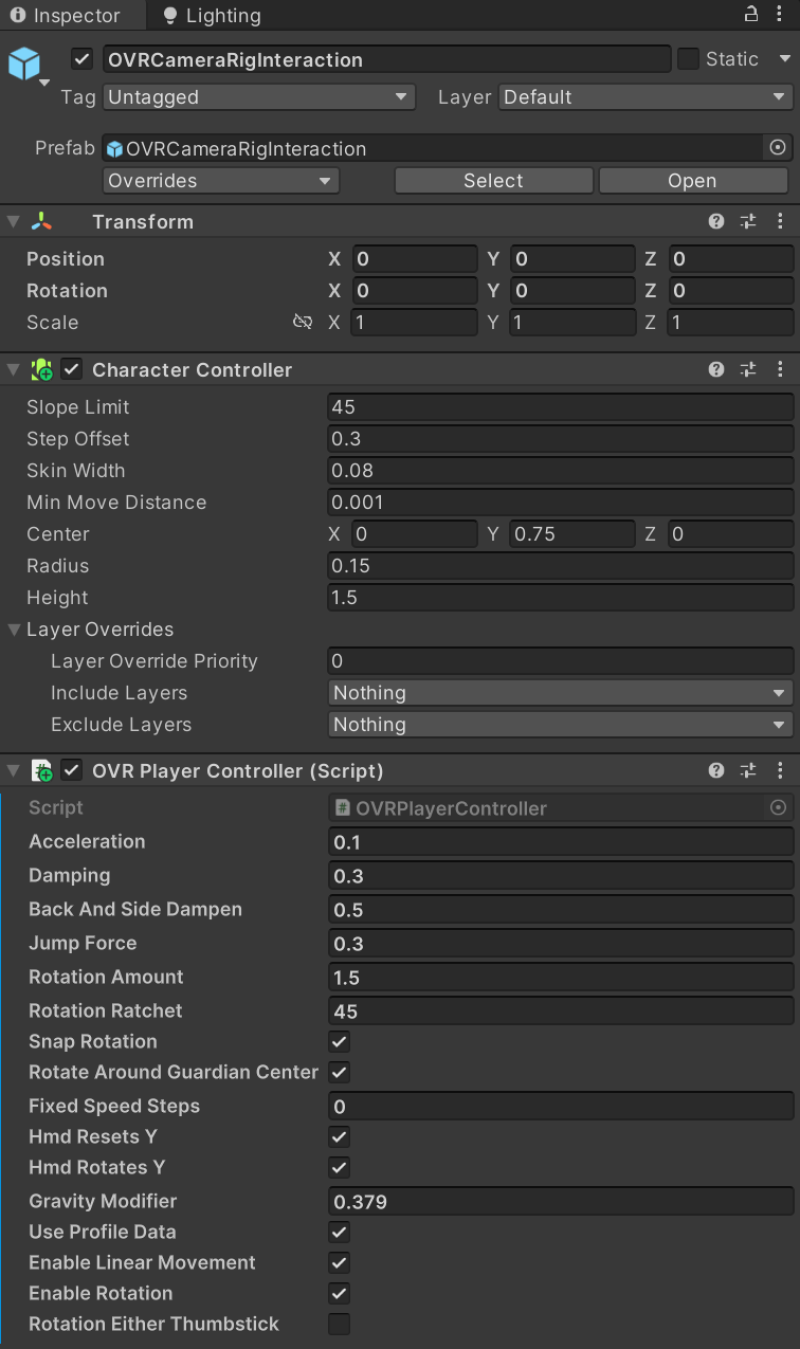Open the Exclude Layers dropdown
Image resolution: width=800 pixels, height=1349 pixels.
[560, 724]
